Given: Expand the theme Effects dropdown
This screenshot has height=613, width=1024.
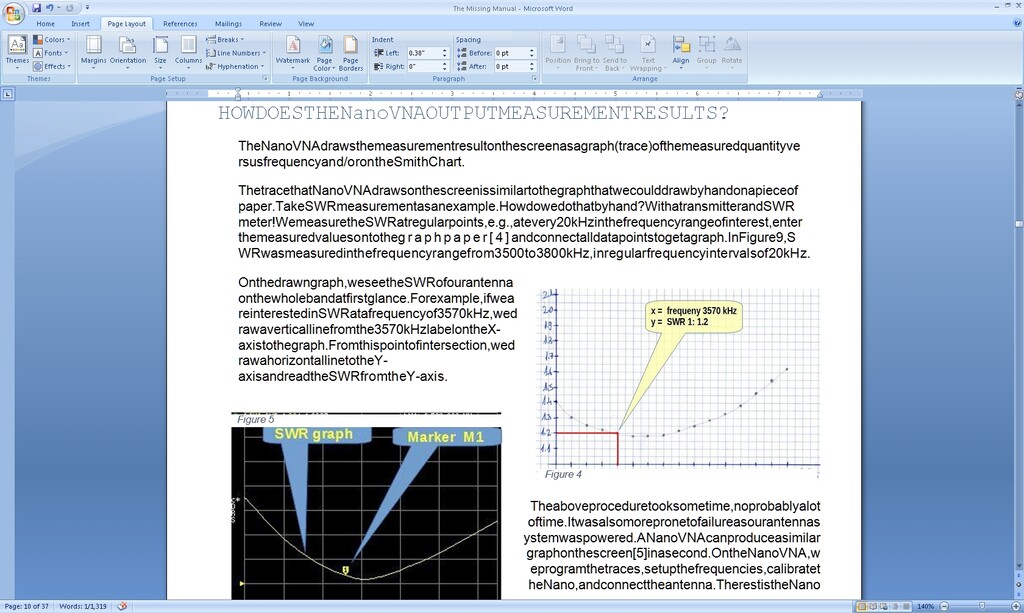Looking at the screenshot, I should point(52,66).
